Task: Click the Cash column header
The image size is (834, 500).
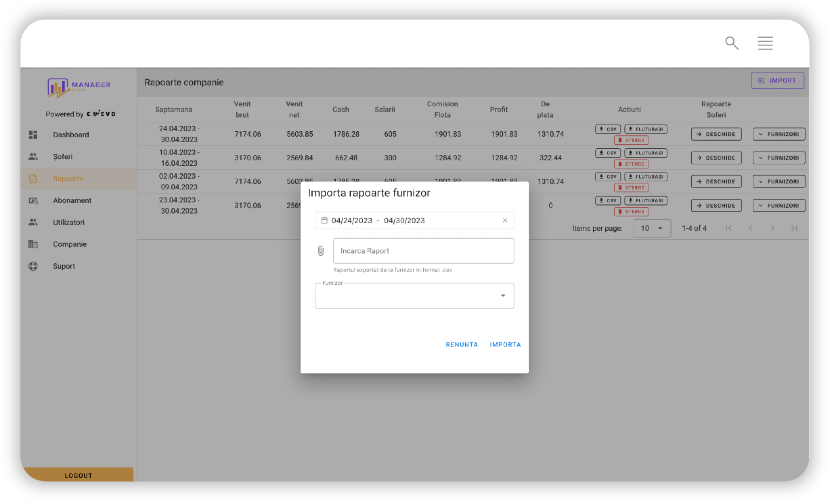Action: coord(341,110)
